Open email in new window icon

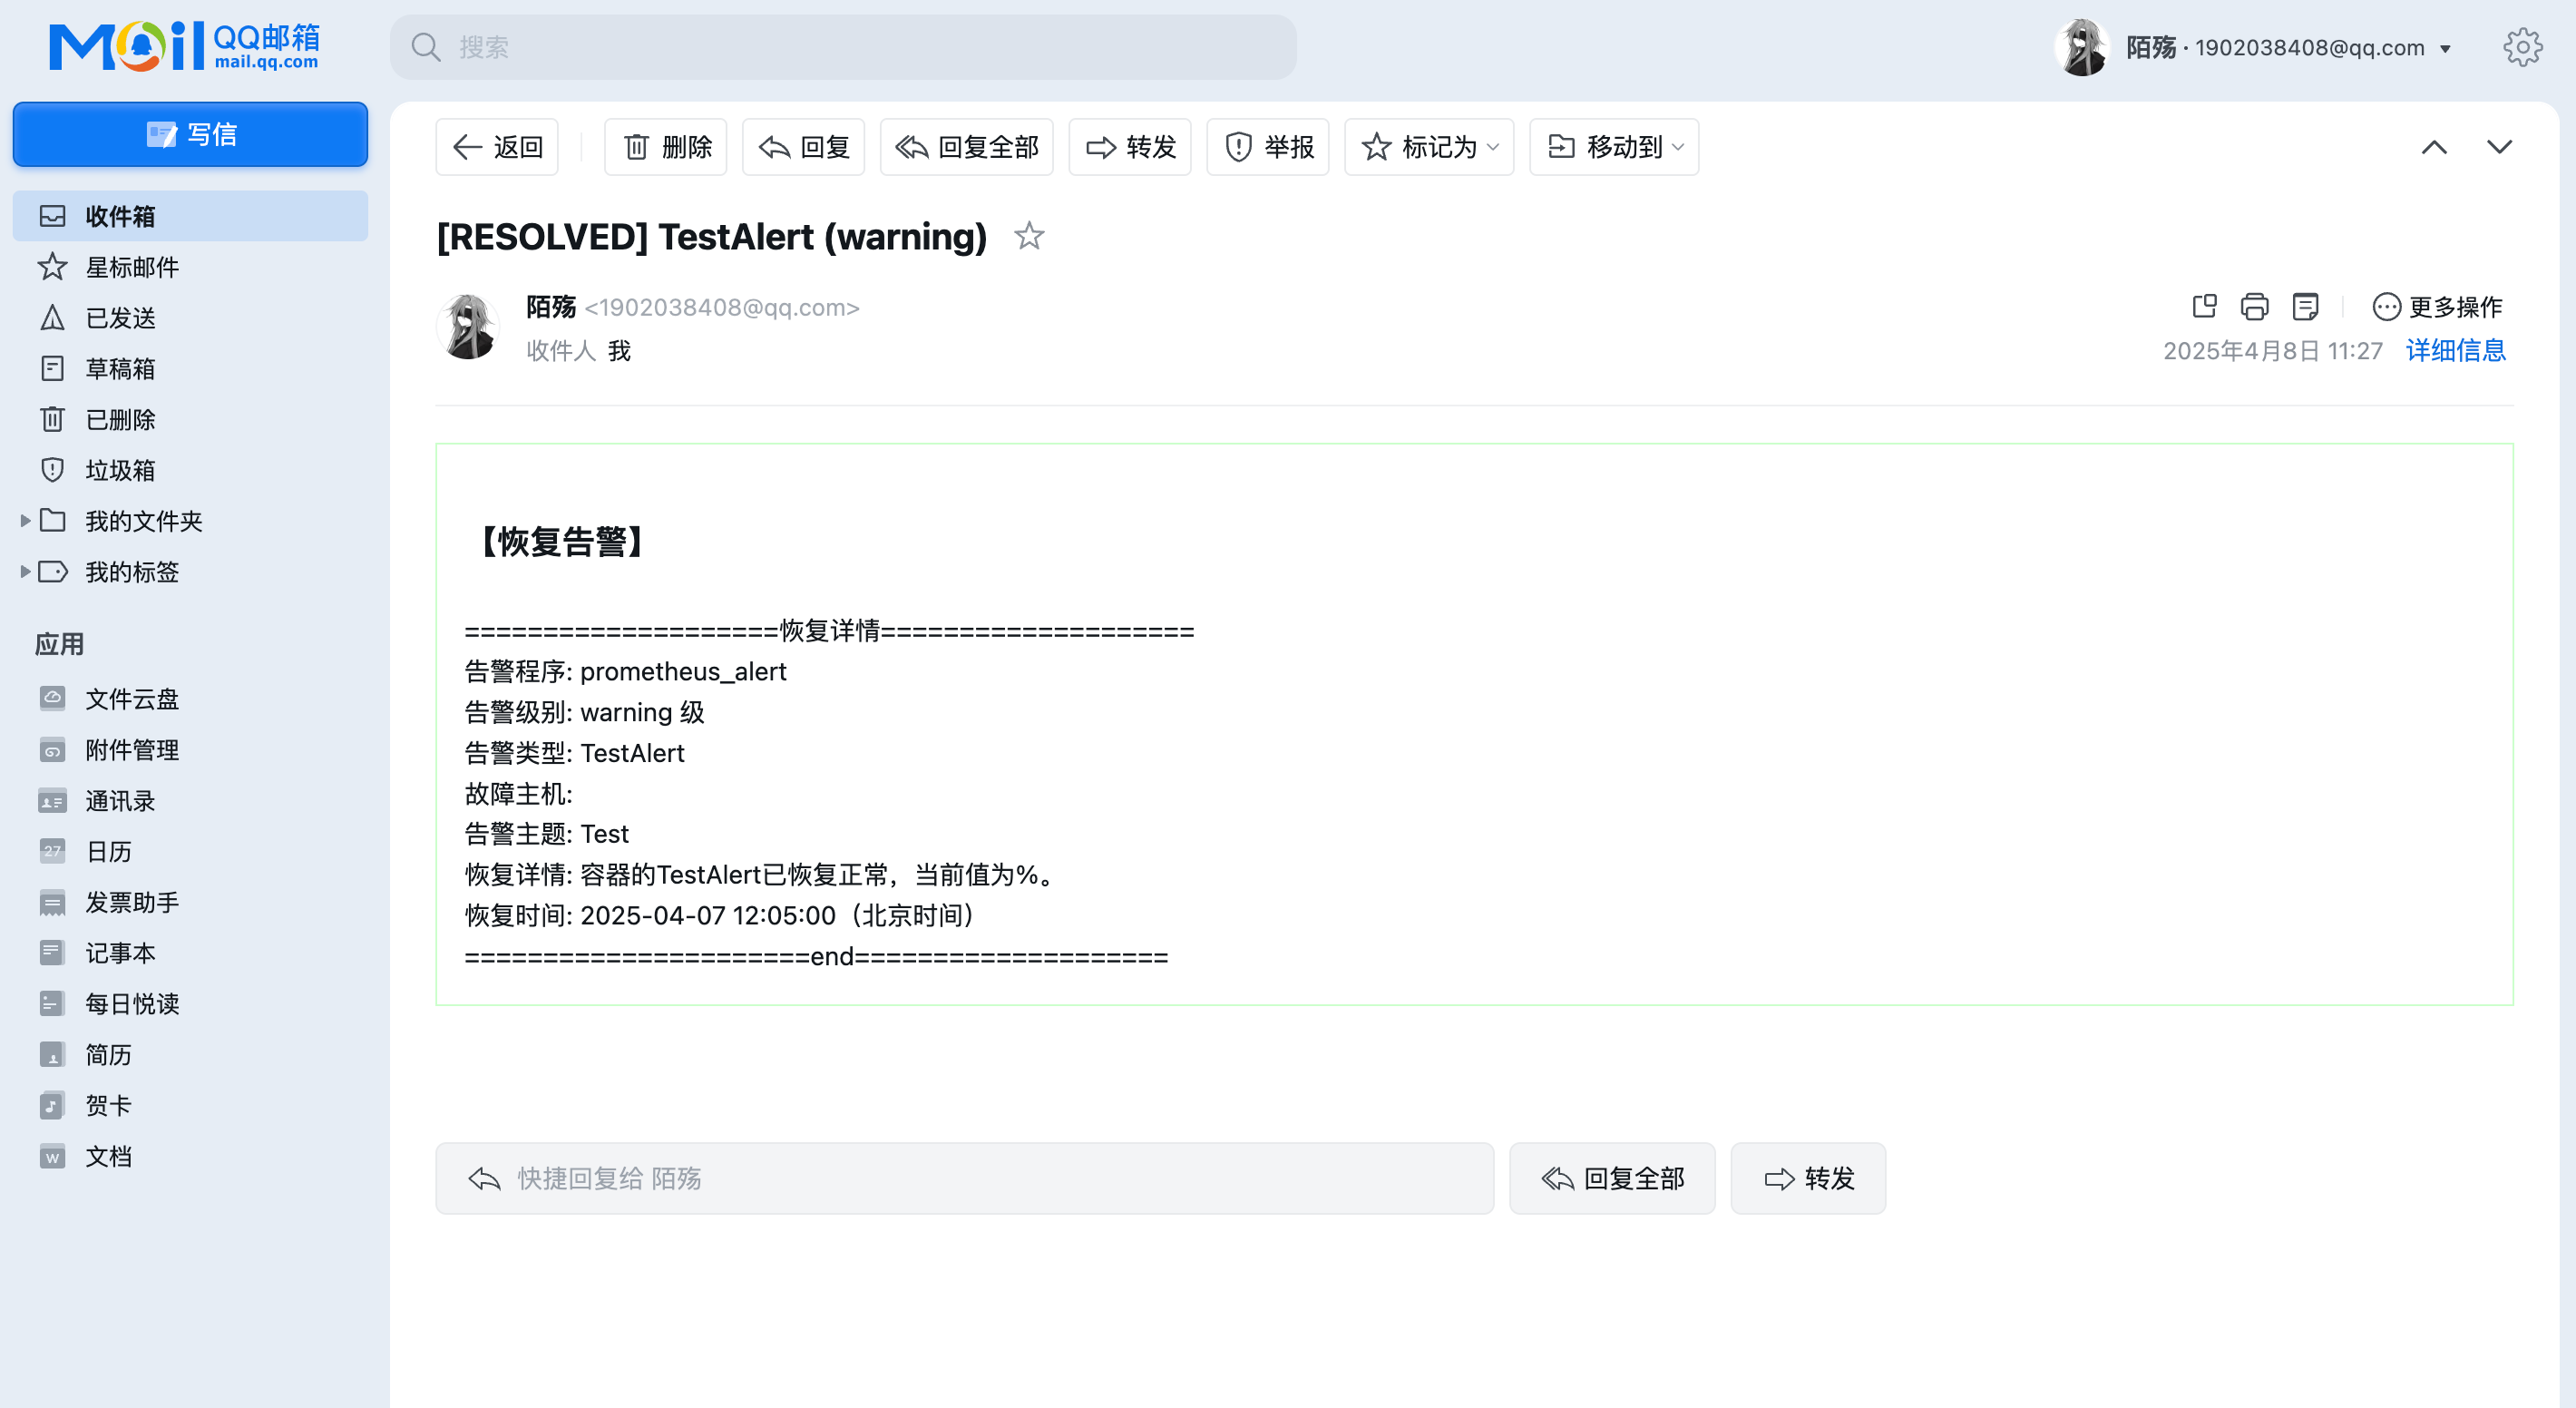pos(2204,306)
